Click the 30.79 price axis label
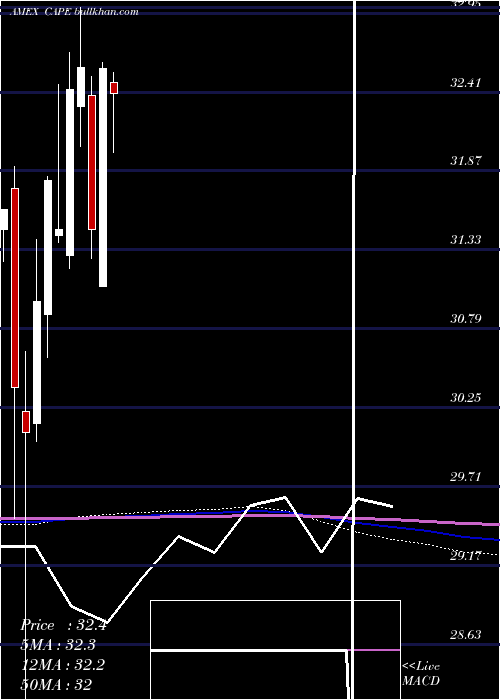This screenshot has height=700, width=500. 466,319
